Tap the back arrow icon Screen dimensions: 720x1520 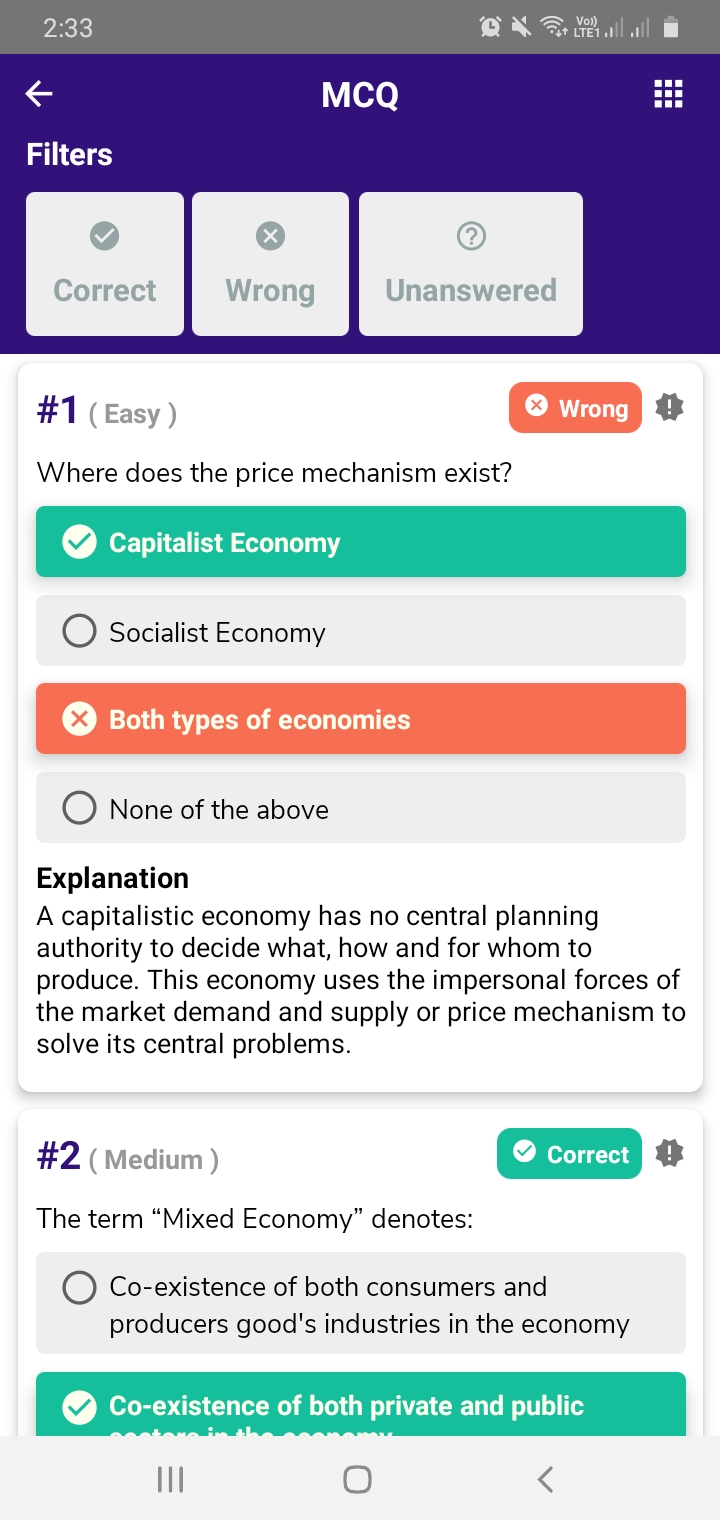tap(40, 94)
